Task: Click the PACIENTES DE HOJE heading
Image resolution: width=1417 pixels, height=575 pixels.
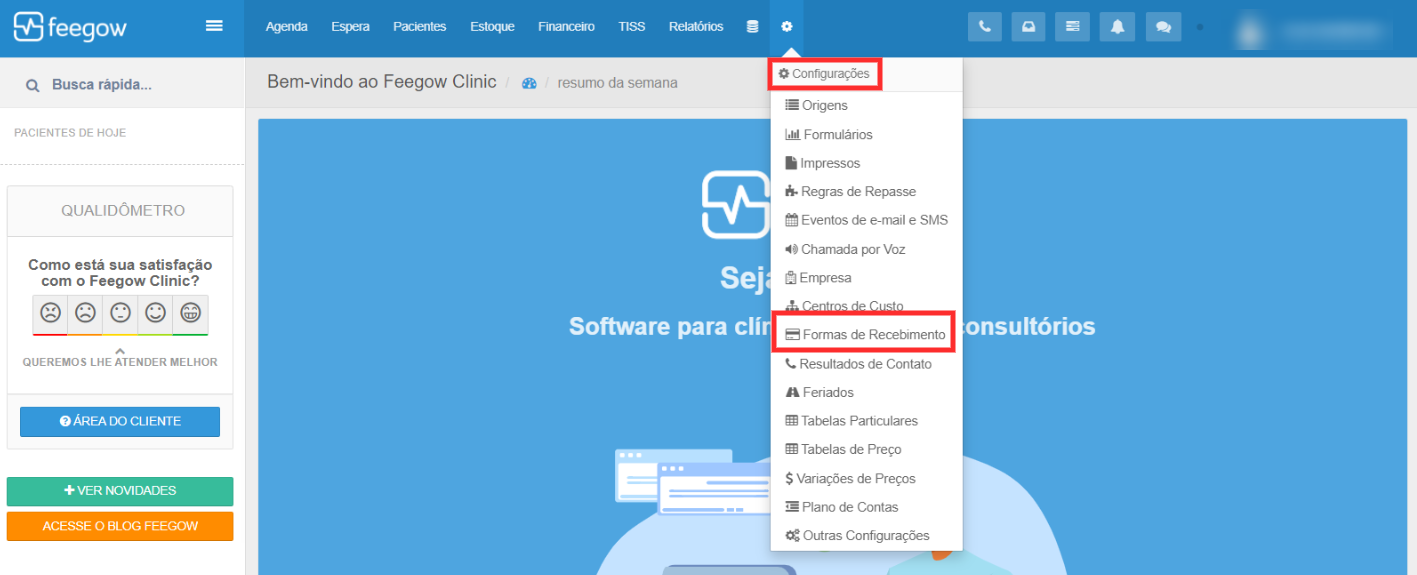Action: (x=70, y=133)
